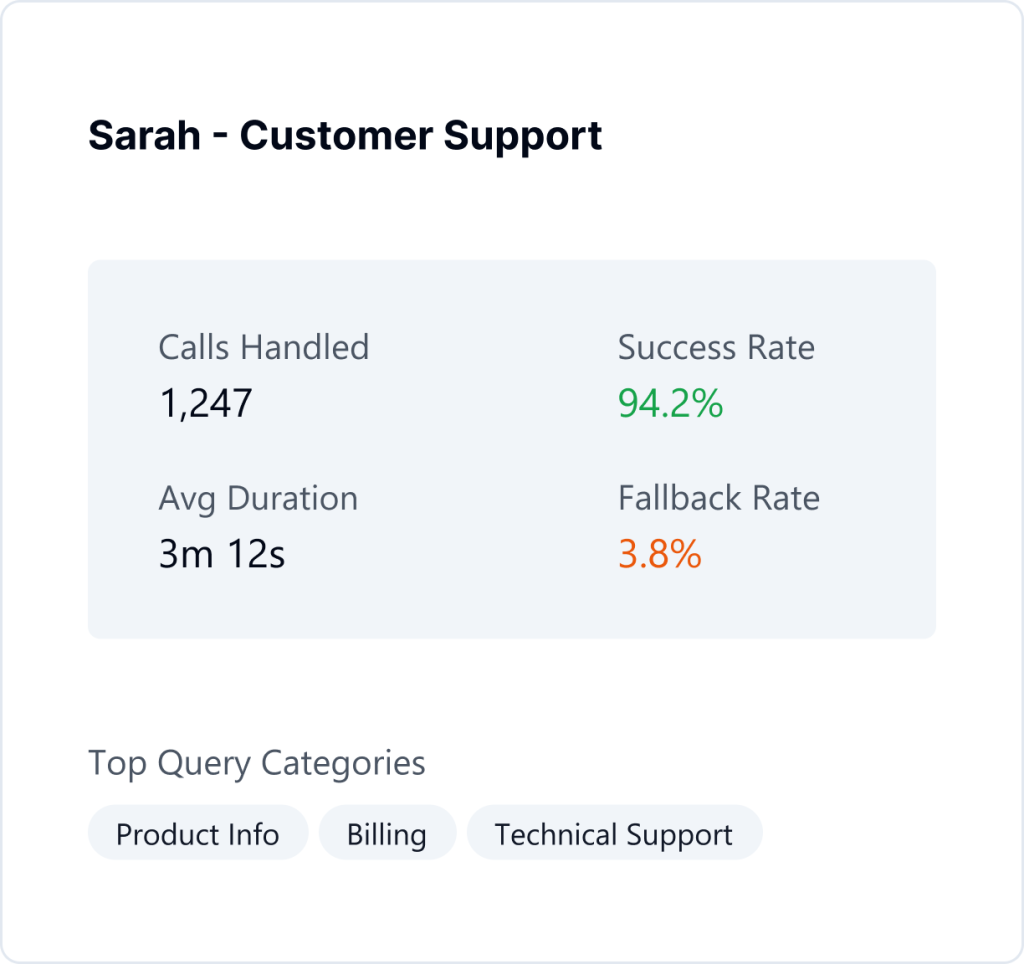The image size is (1024, 964).
Task: Open the Technical Support category tag
Action: (x=614, y=834)
